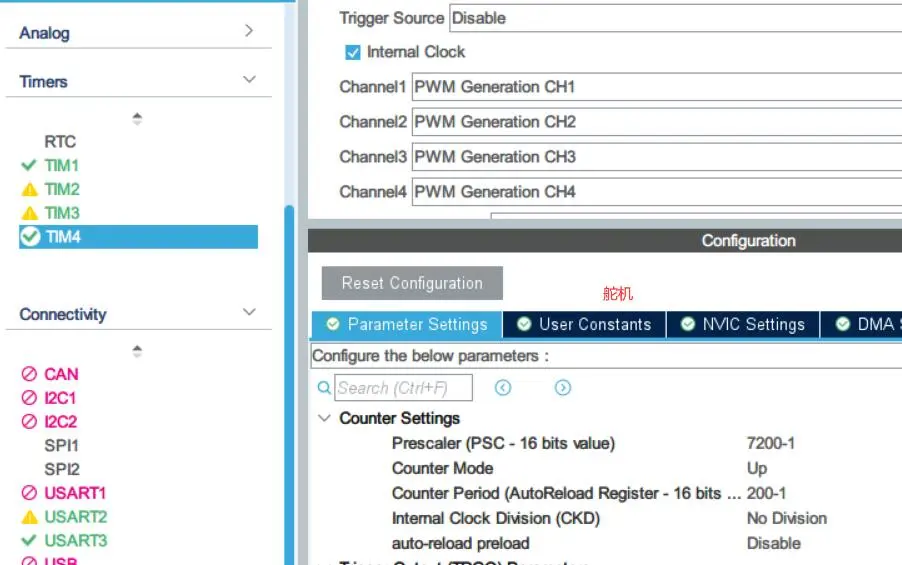Click the Search (Ctrl+F) input field

point(402,388)
